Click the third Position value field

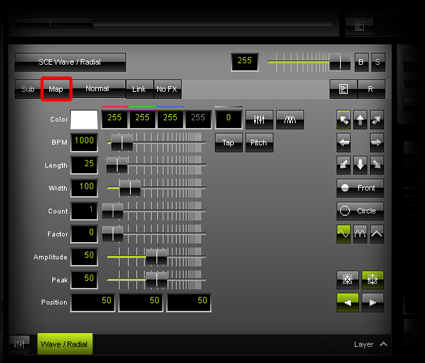[189, 303]
